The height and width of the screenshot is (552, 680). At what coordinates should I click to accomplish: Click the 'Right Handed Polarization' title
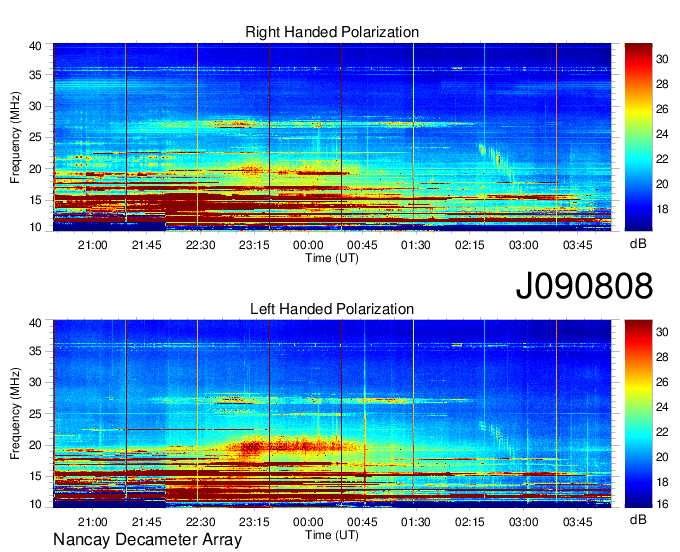[x=332, y=32]
